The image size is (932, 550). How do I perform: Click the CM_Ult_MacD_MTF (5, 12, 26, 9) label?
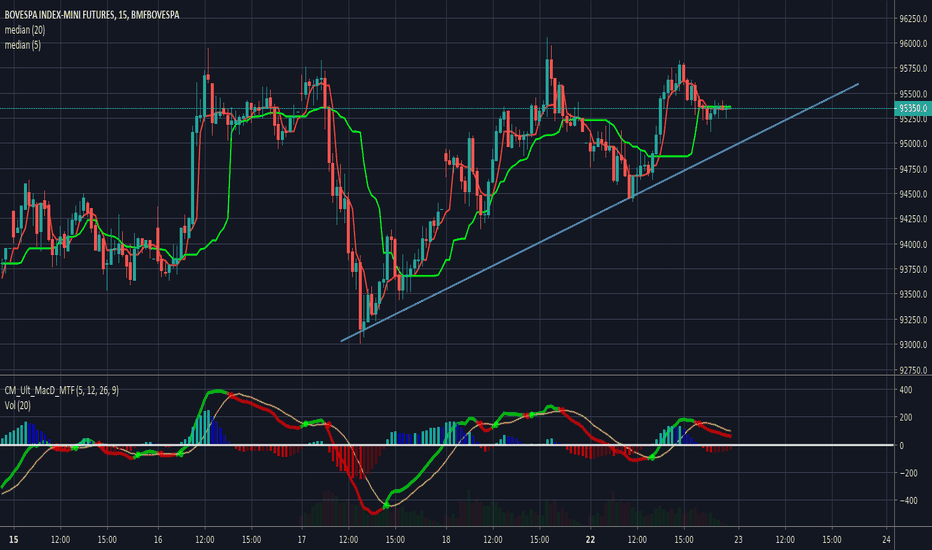click(61, 391)
